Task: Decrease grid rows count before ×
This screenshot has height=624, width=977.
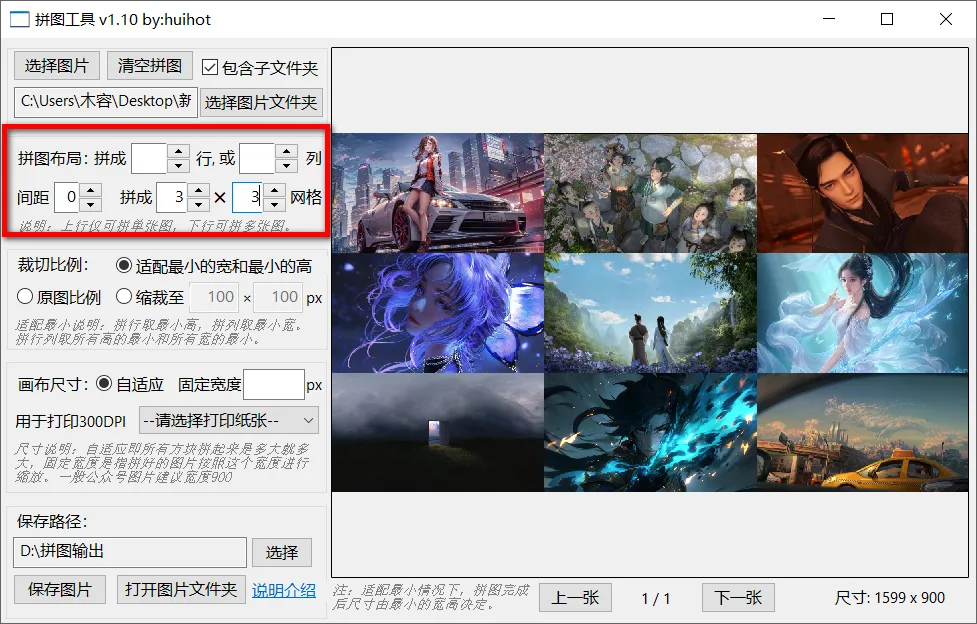Action: pyautogui.click(x=198, y=204)
